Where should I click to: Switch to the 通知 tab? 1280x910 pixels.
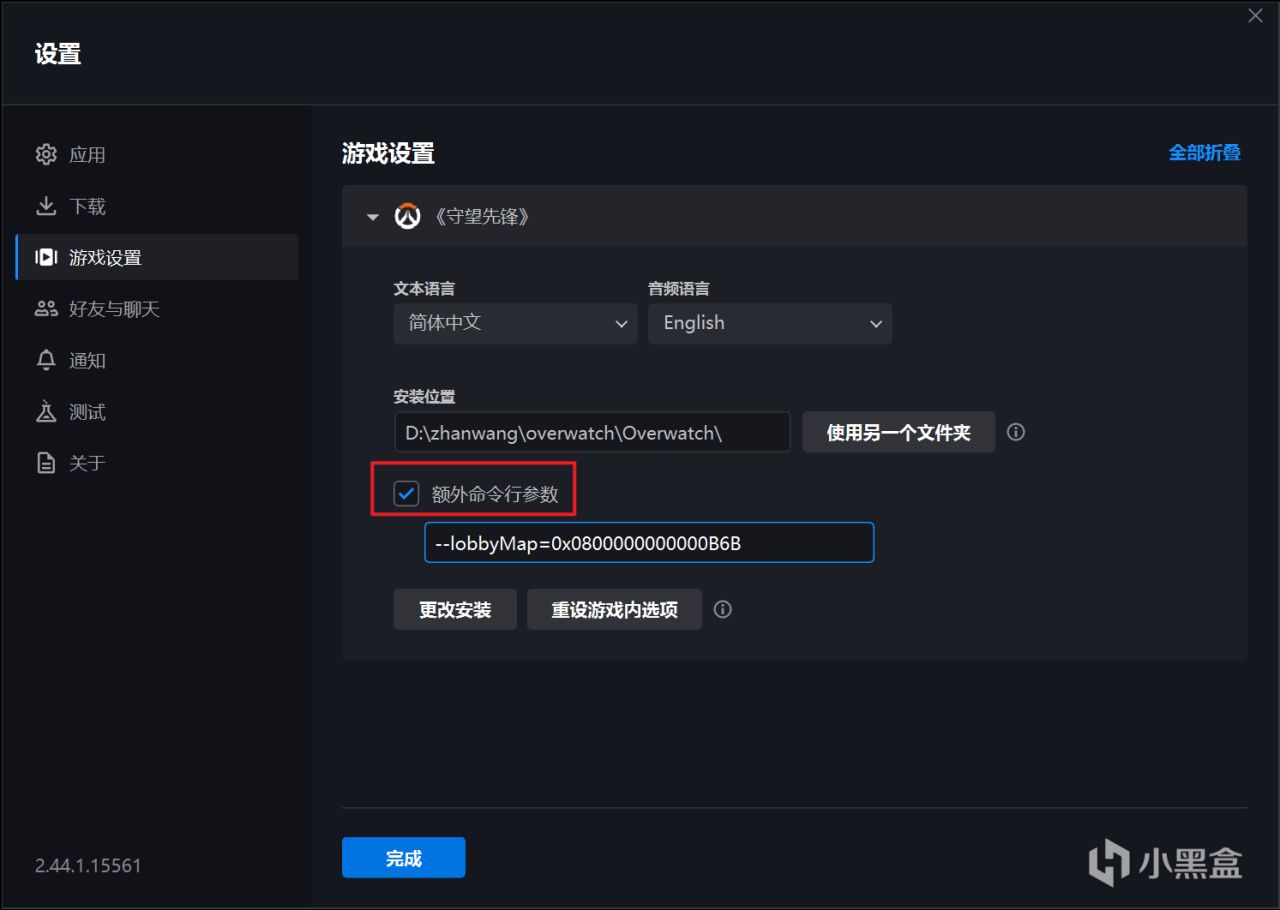pos(157,360)
